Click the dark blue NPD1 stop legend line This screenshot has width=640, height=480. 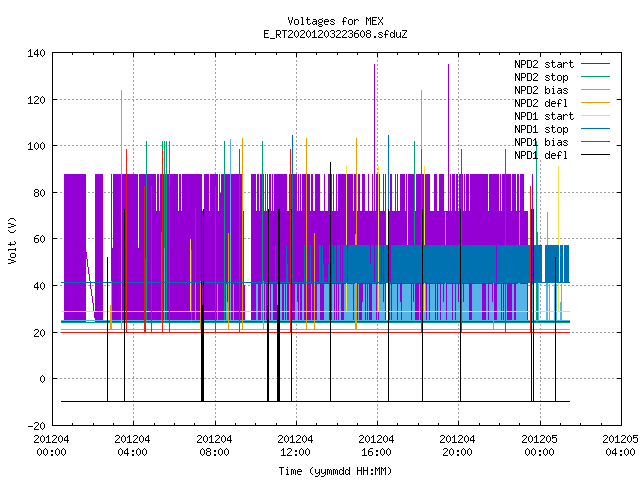tap(595, 129)
